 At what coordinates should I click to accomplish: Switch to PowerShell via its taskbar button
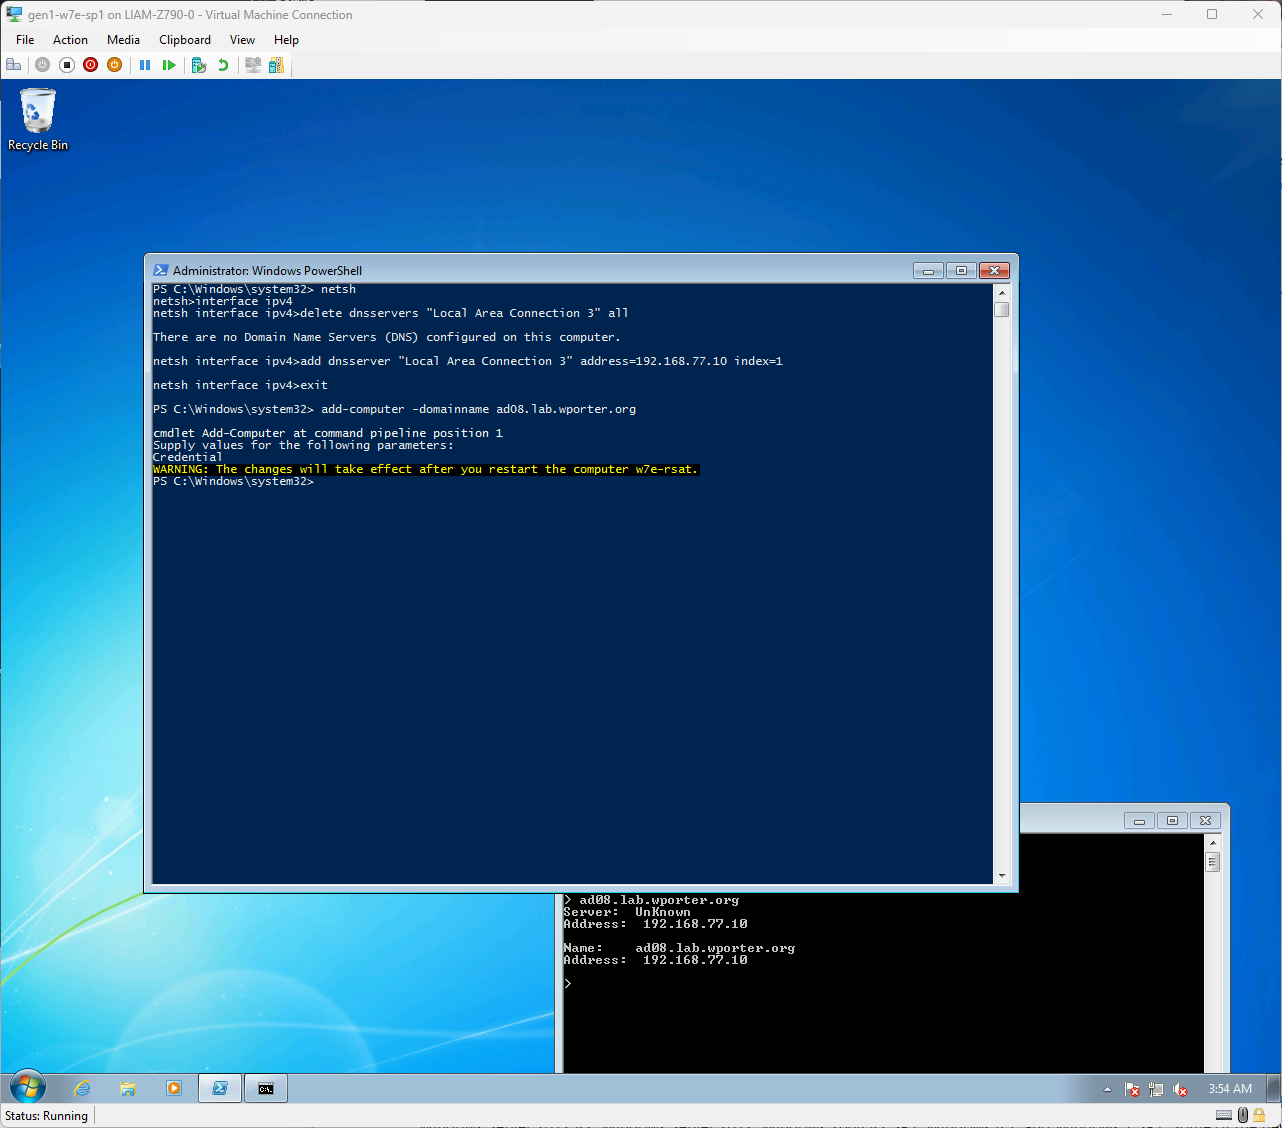point(220,1088)
